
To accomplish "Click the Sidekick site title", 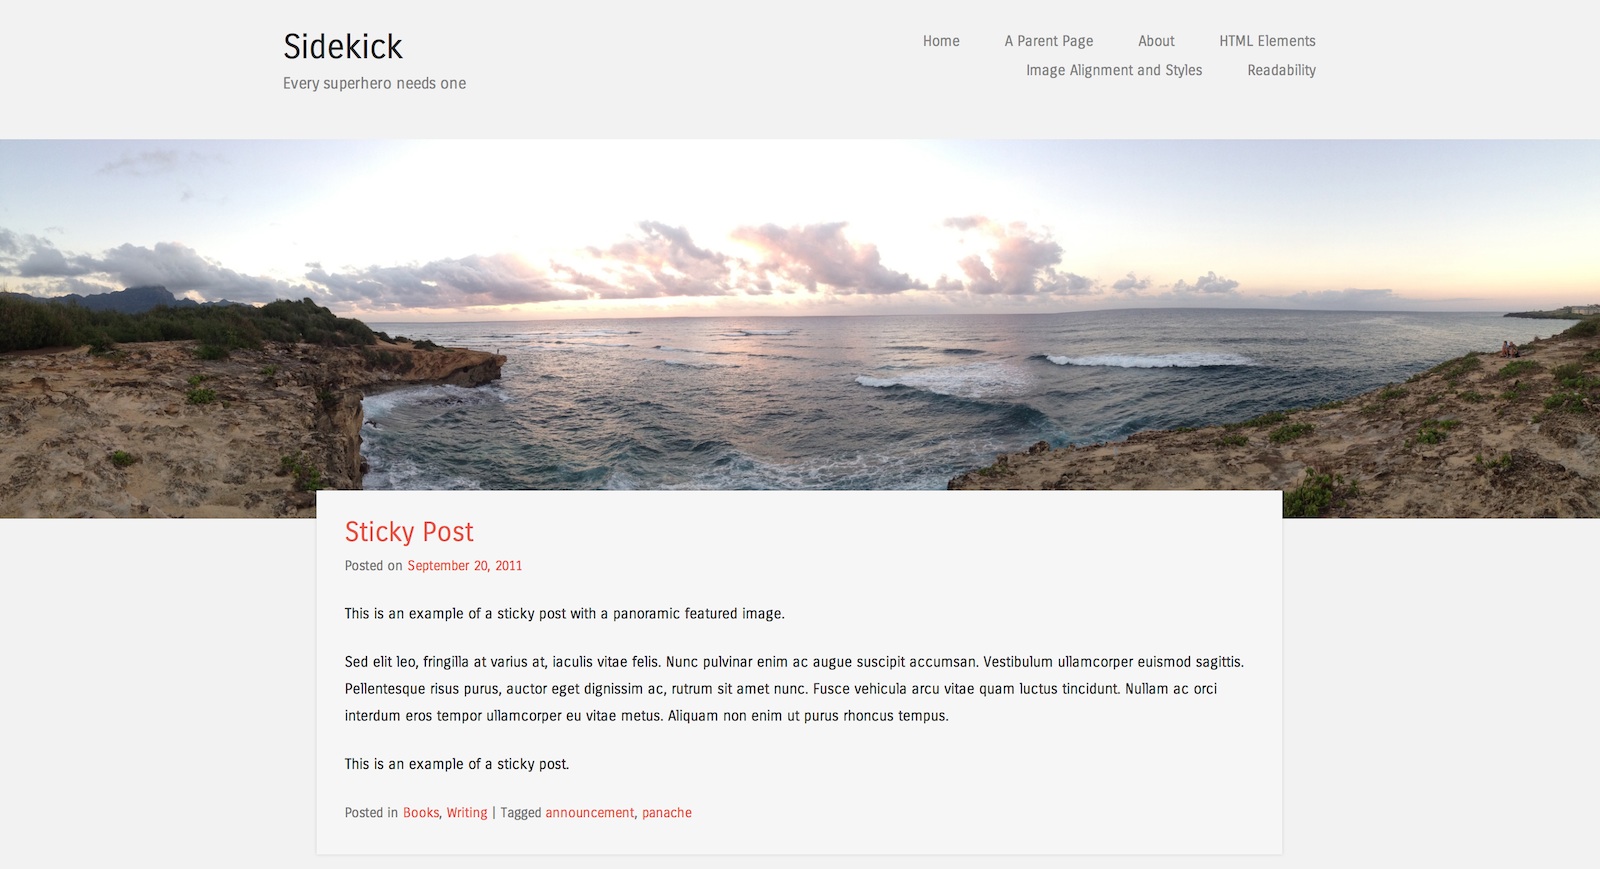I will (x=343, y=46).
